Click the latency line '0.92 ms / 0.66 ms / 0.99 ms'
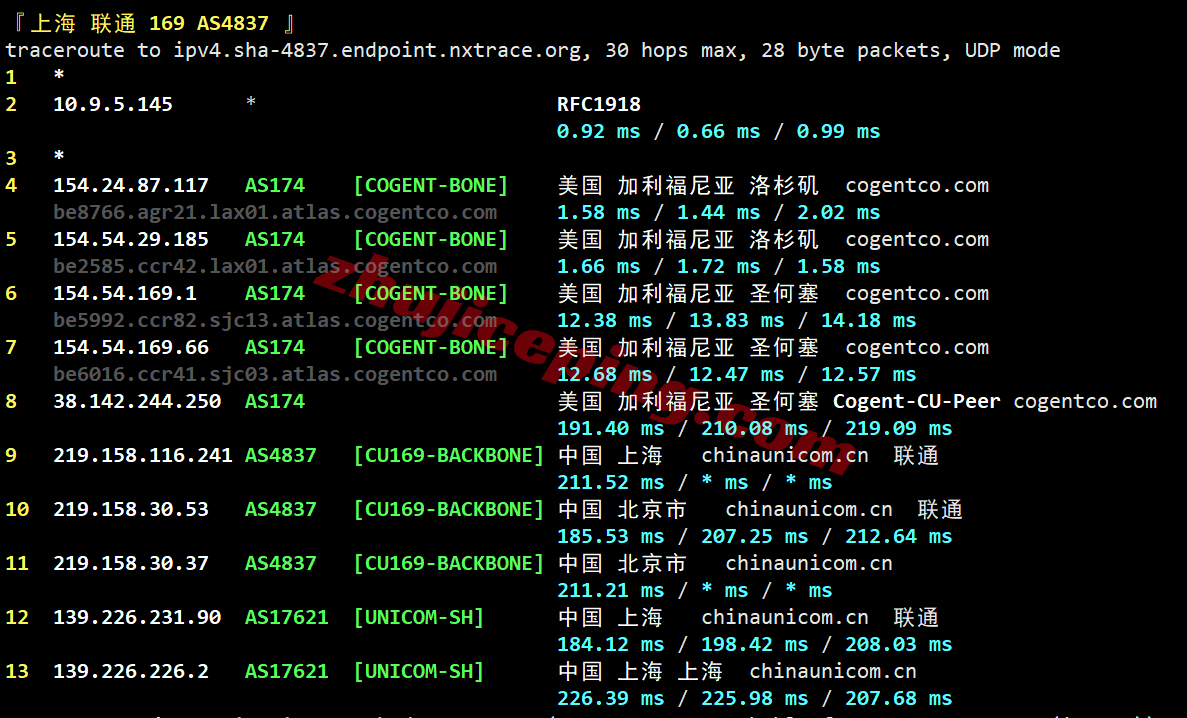 point(718,132)
